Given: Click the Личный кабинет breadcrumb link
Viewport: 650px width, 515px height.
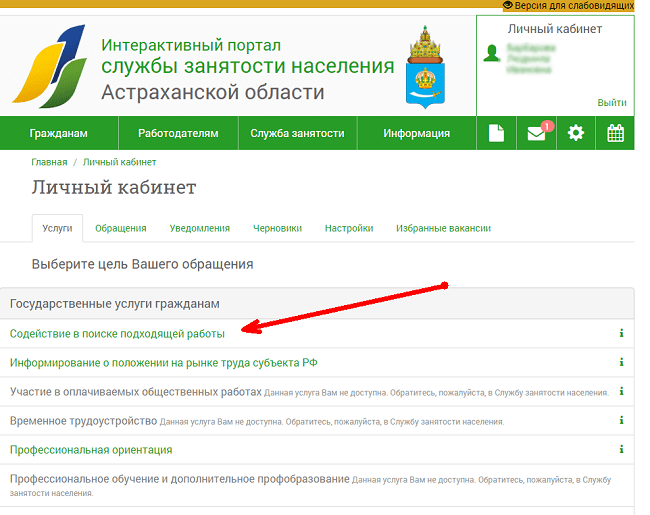Looking at the screenshot, I should coord(119,162).
